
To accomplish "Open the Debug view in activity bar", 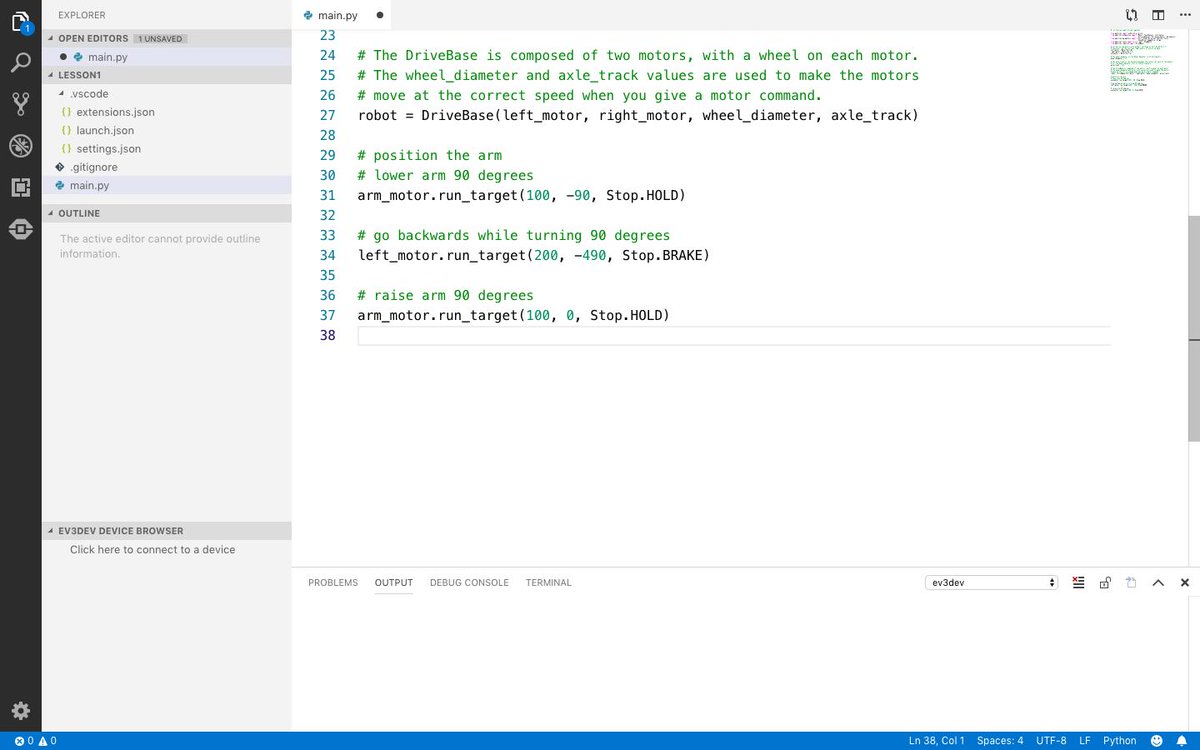I will pyautogui.click(x=20, y=146).
